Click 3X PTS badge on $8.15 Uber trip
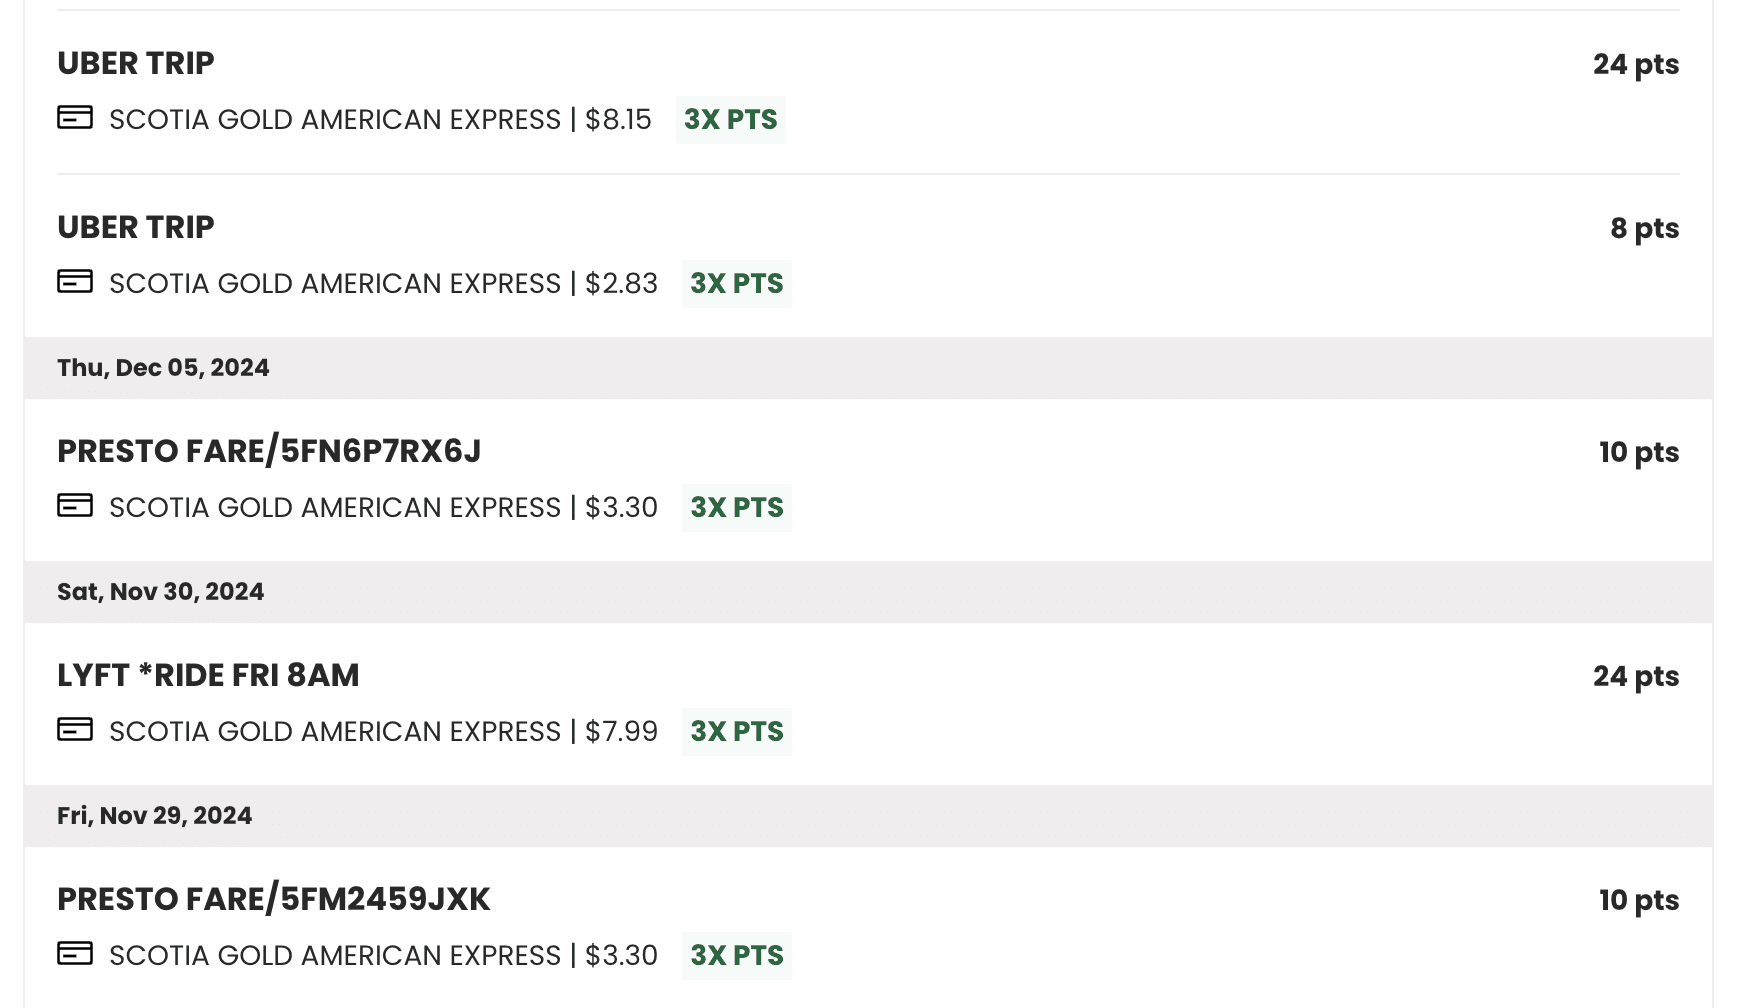 [730, 120]
